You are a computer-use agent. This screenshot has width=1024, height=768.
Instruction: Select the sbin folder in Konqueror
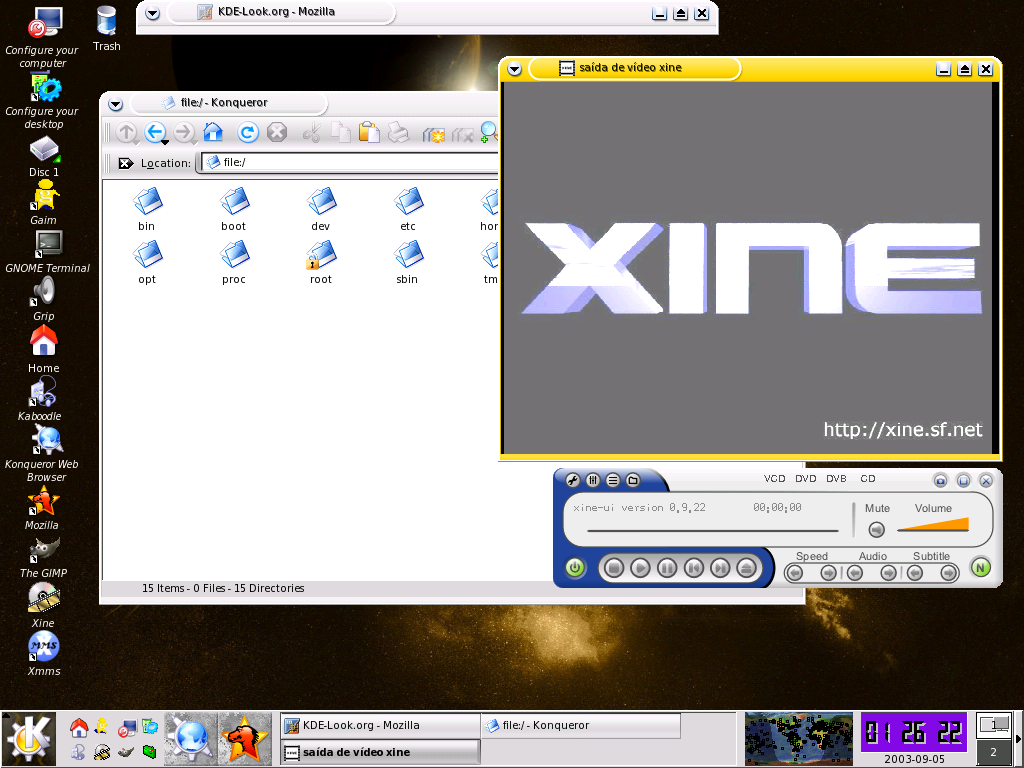[x=408, y=262]
